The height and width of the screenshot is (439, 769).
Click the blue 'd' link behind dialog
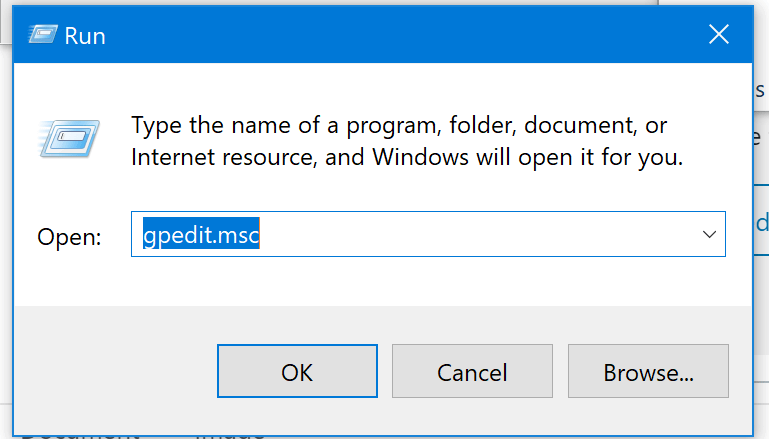(x=762, y=224)
